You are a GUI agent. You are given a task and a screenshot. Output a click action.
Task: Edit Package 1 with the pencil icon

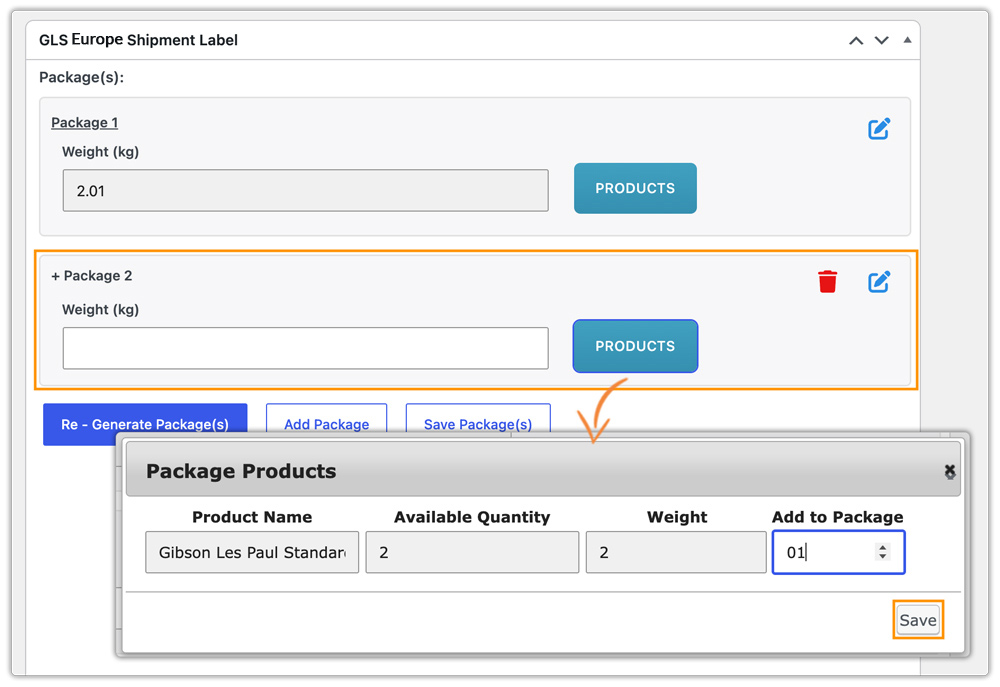point(879,129)
